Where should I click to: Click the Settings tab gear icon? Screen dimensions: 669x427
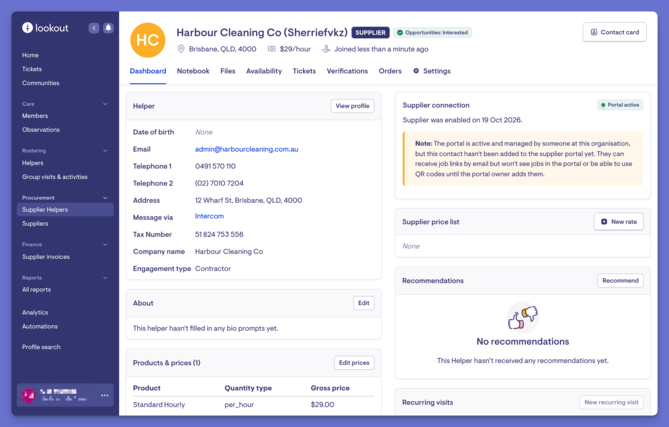416,71
